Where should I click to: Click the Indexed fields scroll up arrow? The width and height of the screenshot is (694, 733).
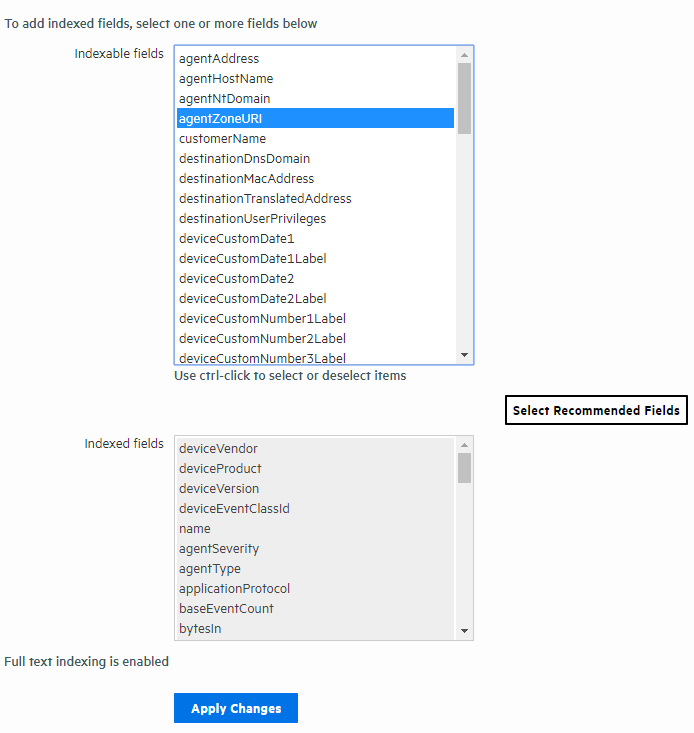[464, 444]
